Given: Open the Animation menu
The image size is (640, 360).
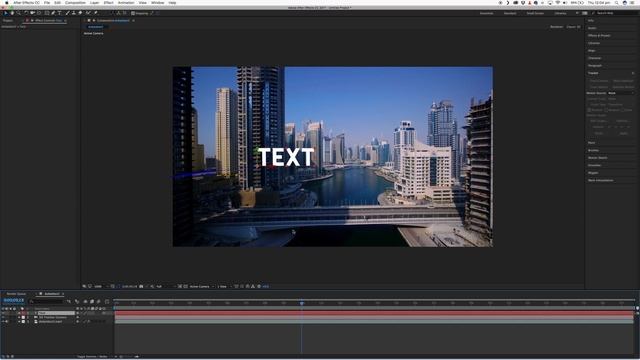Looking at the screenshot, I should click(x=126, y=2).
